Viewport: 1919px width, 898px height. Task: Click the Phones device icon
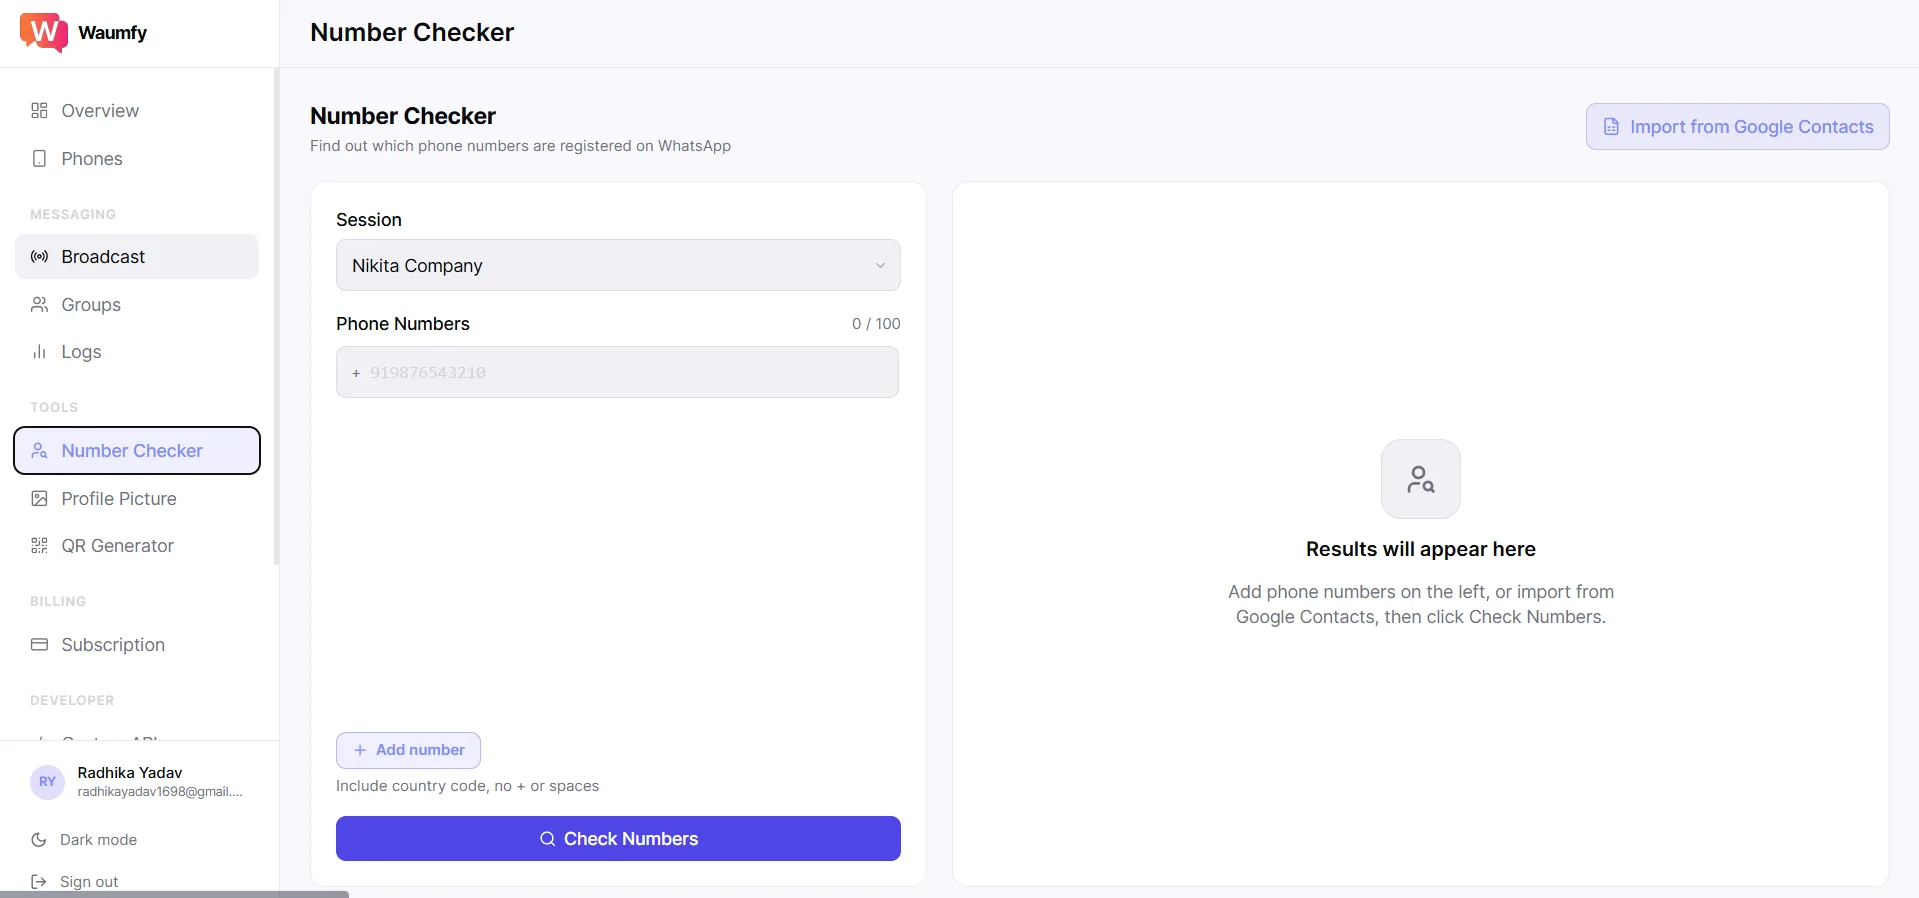click(x=39, y=159)
